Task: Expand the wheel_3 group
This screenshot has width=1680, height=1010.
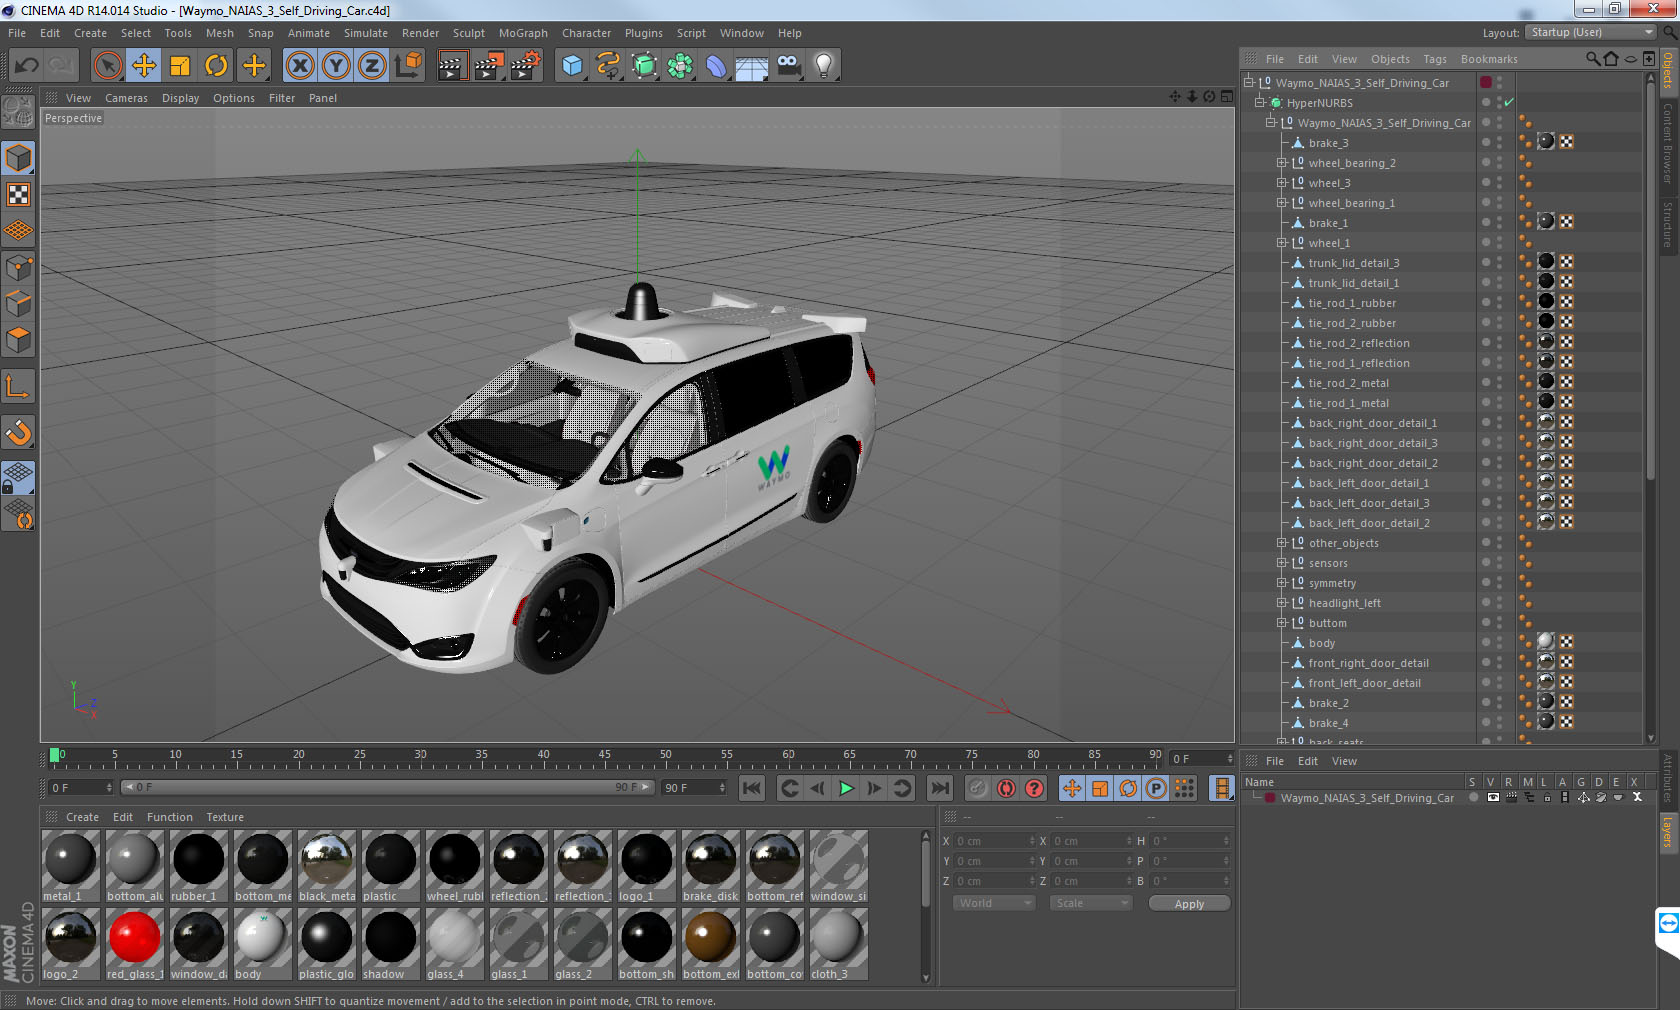Action: click(1281, 183)
